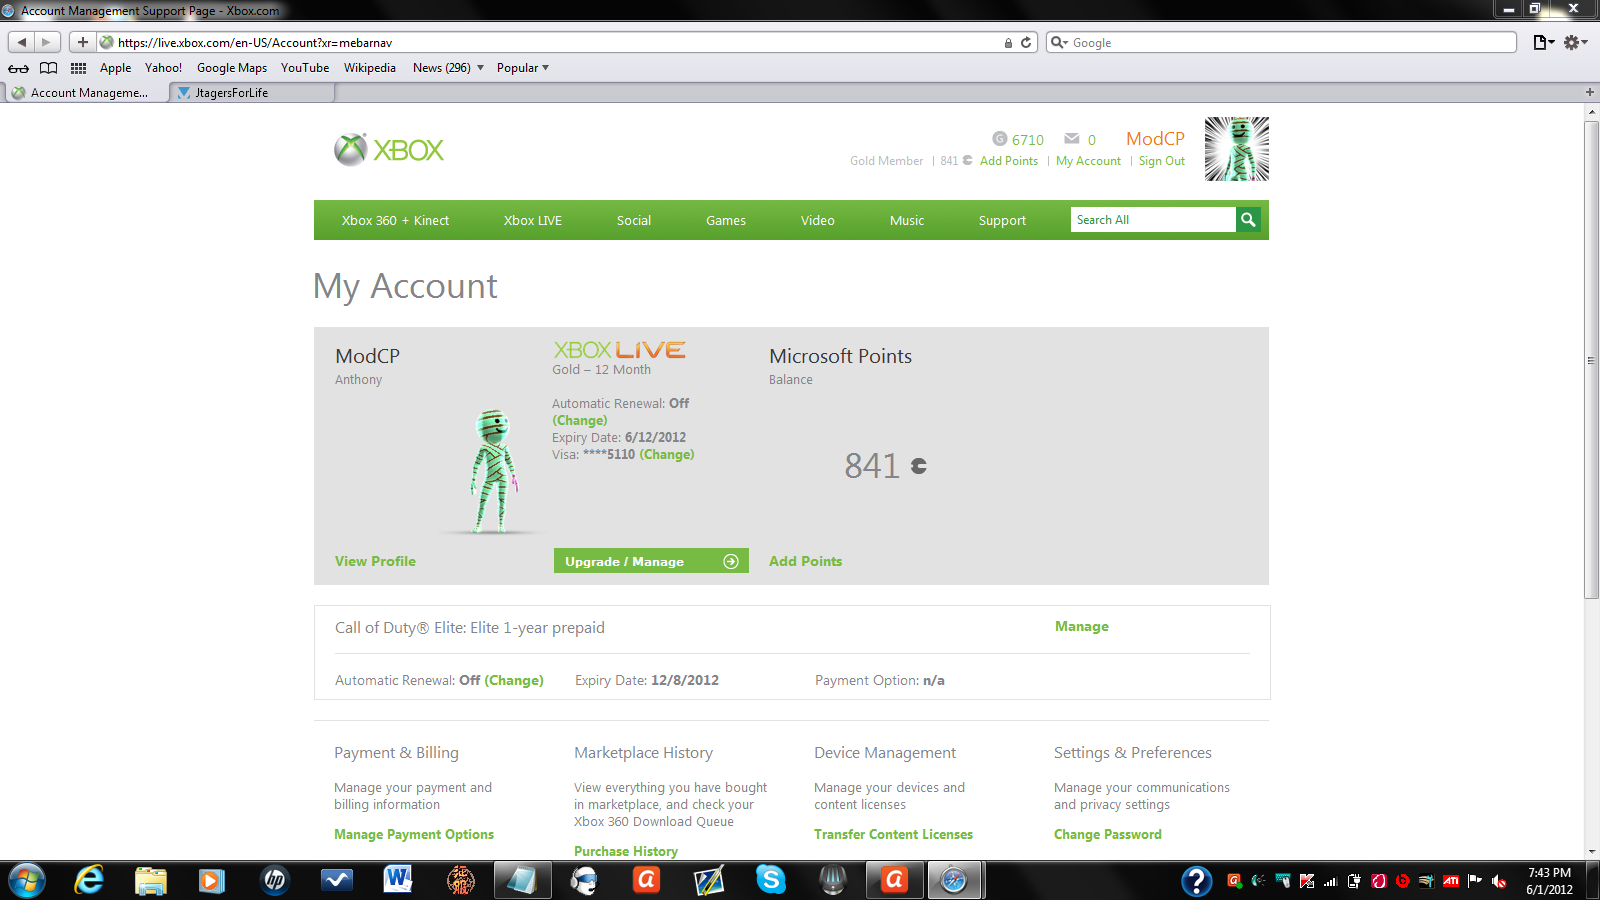Open the messages envelope icon
The width and height of the screenshot is (1600, 900).
pos(1072,139)
